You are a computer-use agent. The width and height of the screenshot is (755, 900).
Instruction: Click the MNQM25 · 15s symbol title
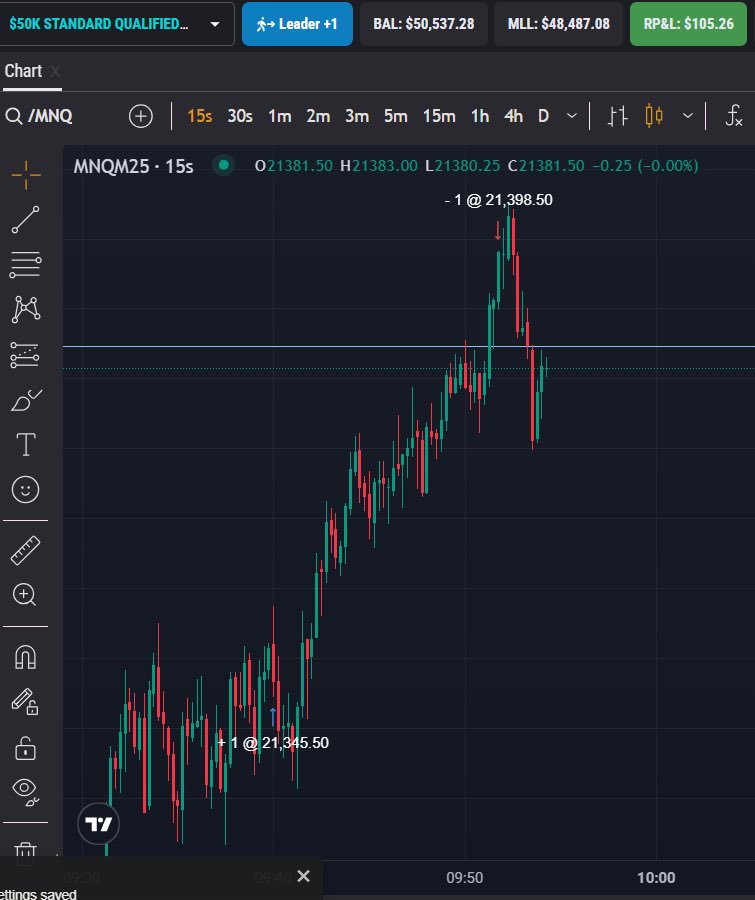133,166
